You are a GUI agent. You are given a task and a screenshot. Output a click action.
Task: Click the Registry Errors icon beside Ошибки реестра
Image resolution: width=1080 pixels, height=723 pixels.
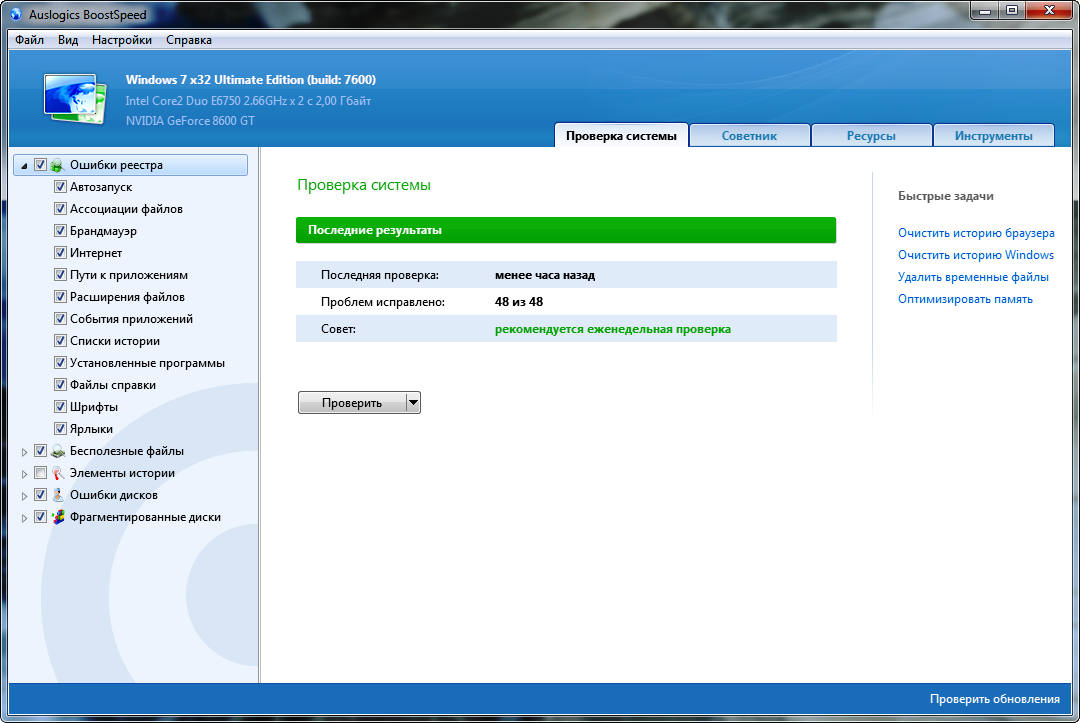tap(57, 165)
